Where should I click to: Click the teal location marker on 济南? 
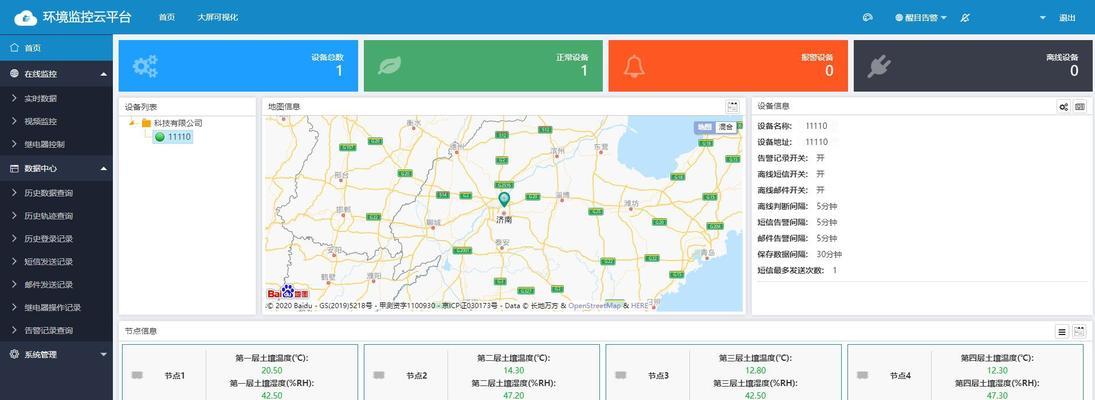pyautogui.click(x=504, y=200)
